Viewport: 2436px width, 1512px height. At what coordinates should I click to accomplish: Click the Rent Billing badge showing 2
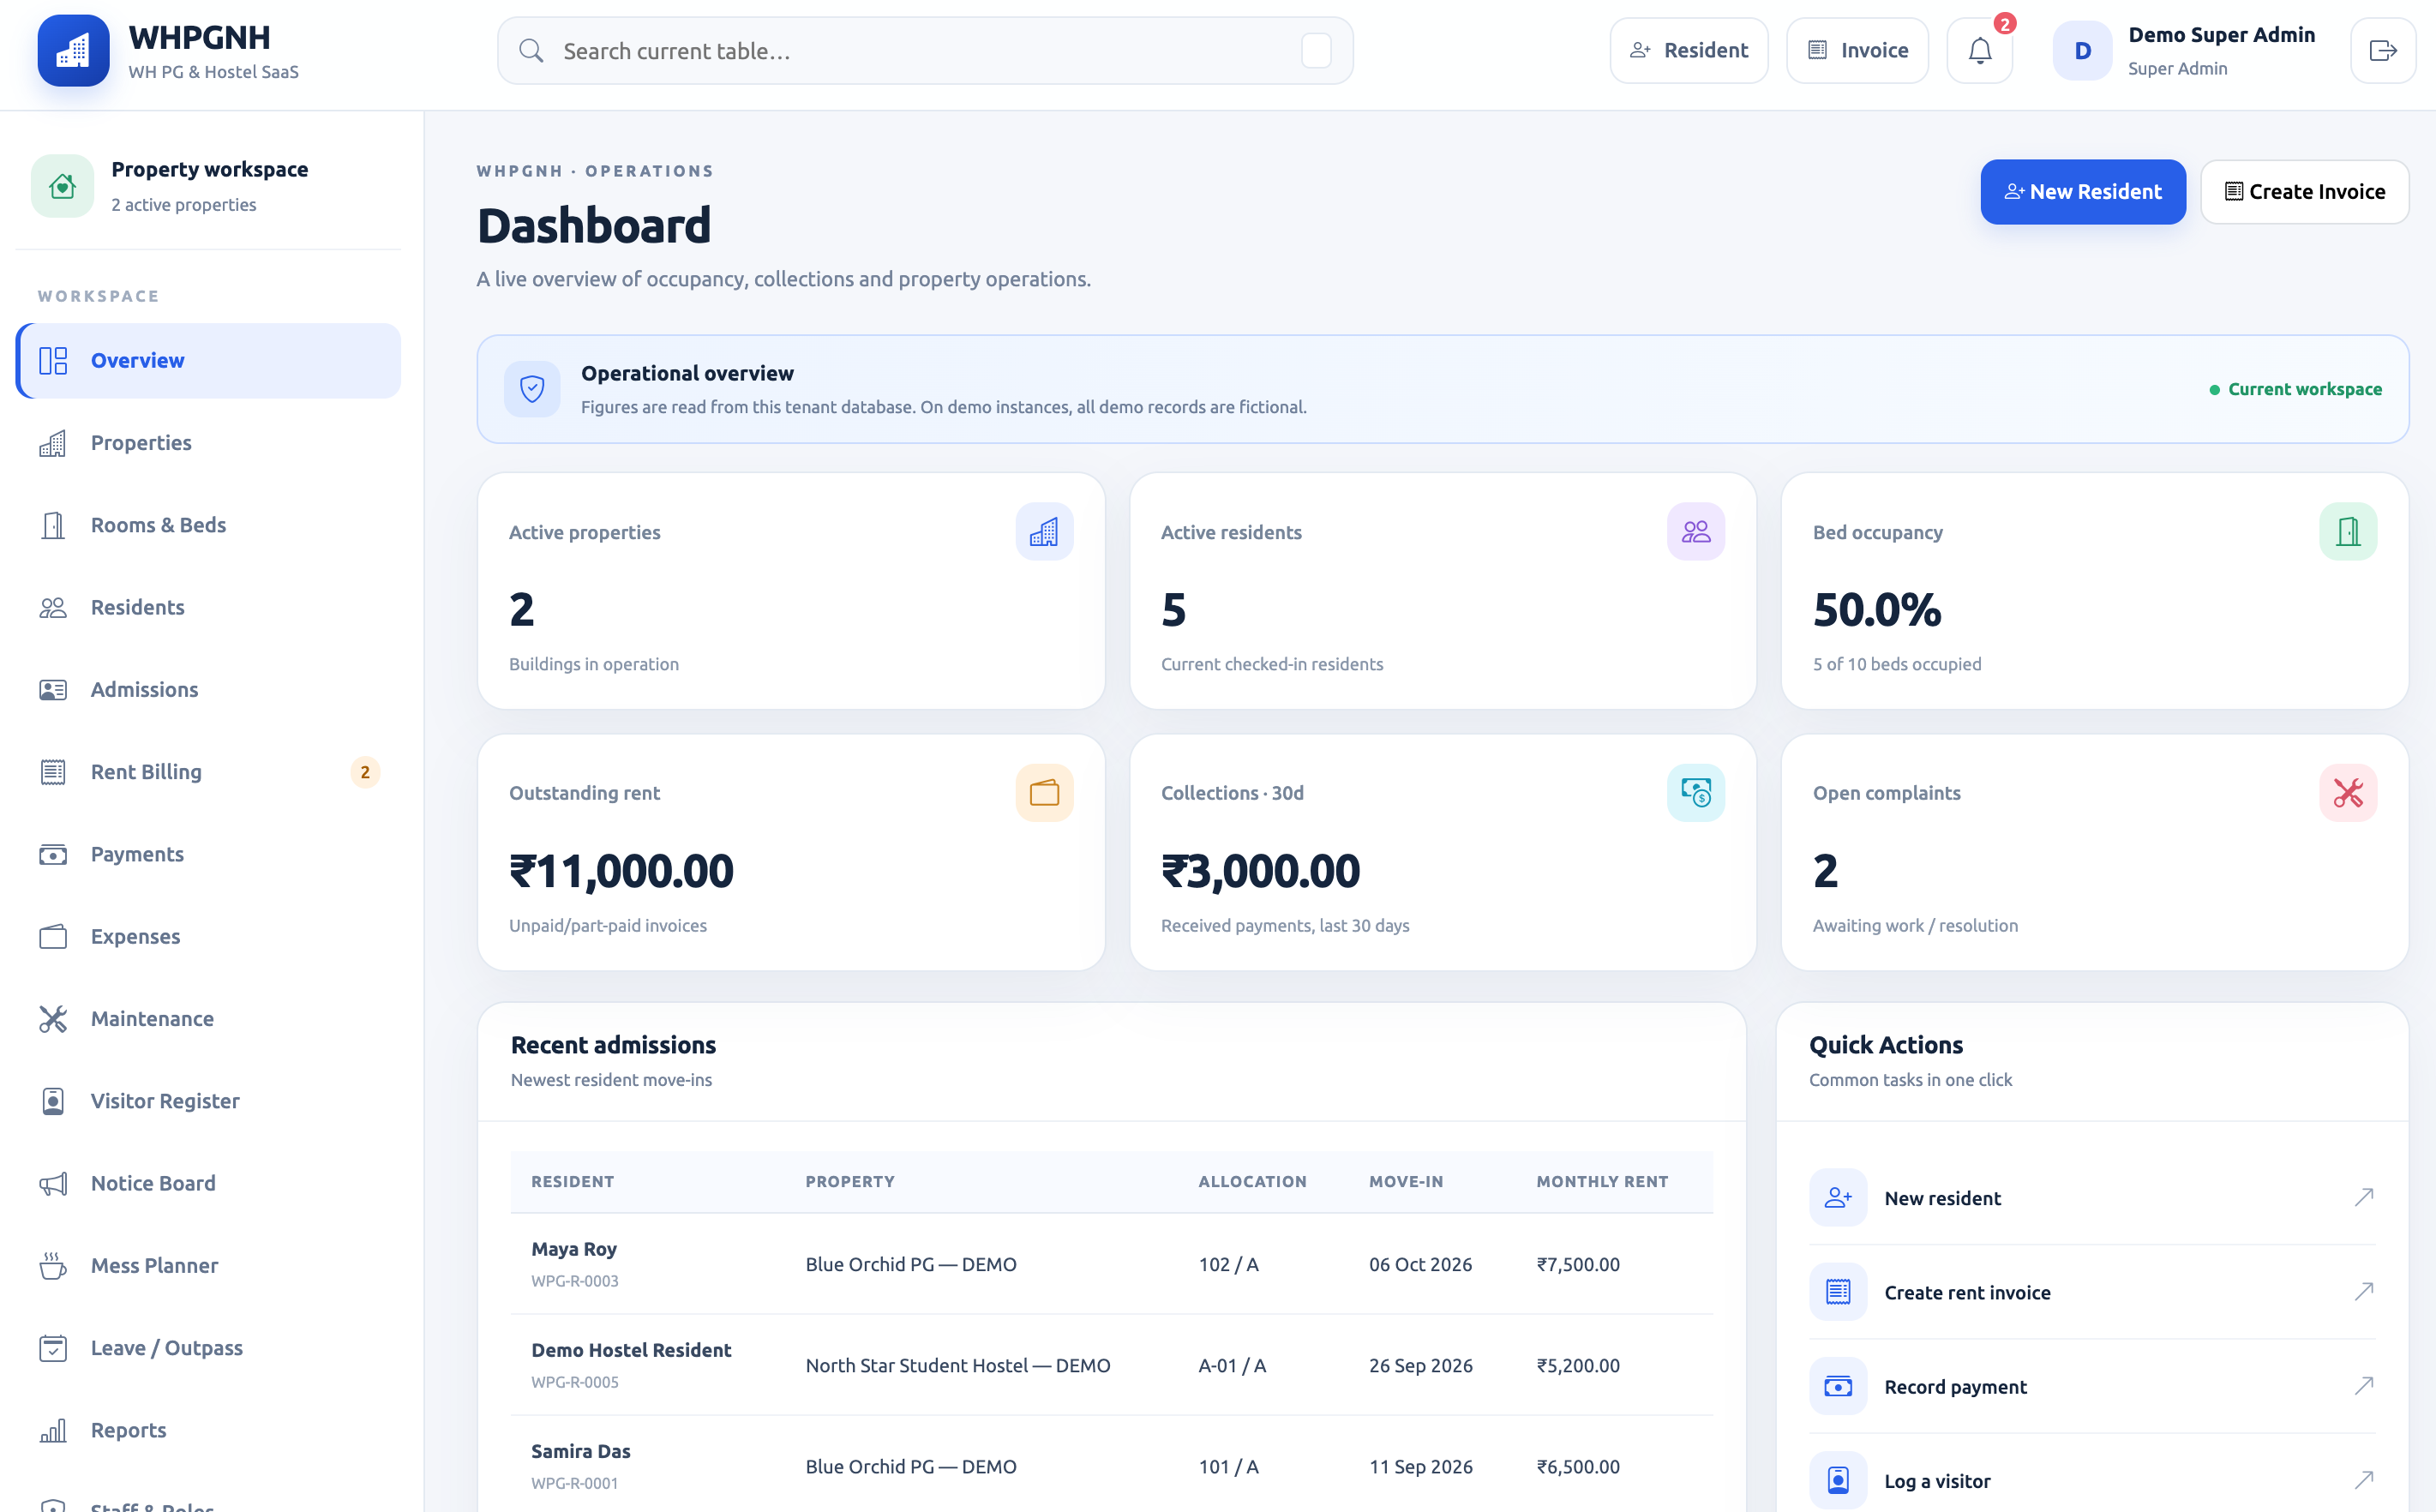[x=365, y=772]
